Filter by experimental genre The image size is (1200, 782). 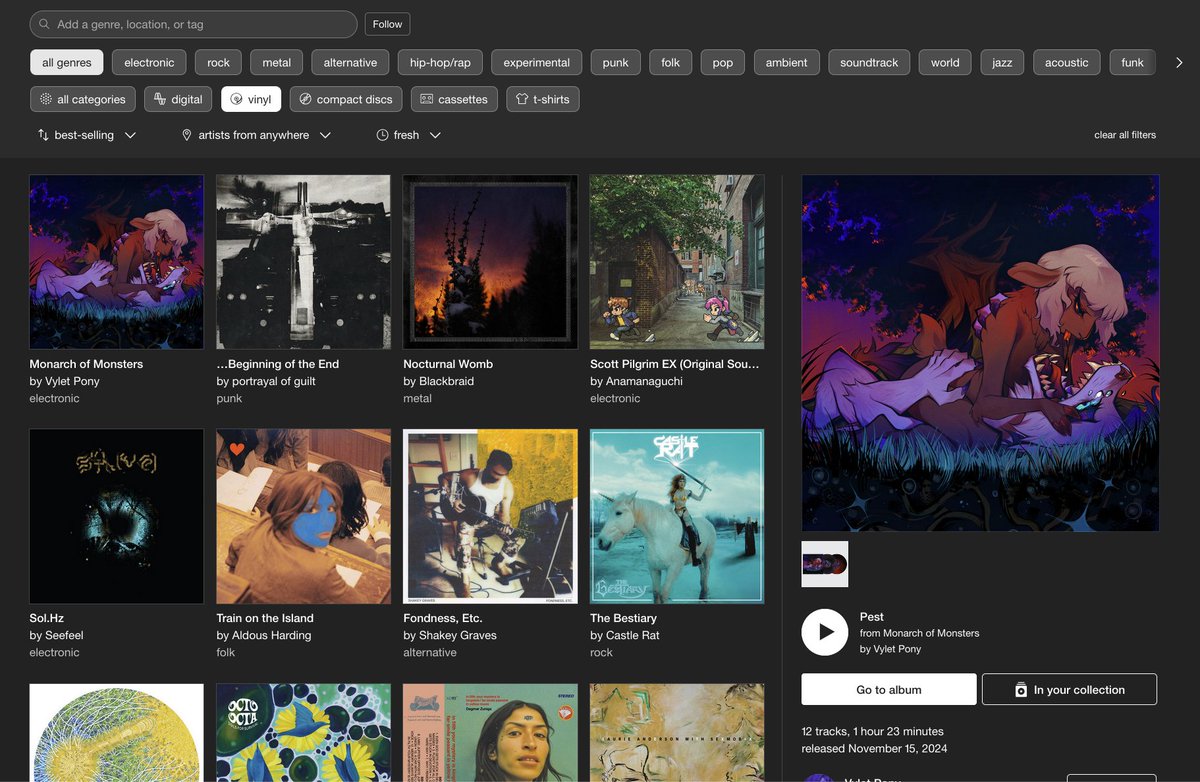[x=537, y=62]
